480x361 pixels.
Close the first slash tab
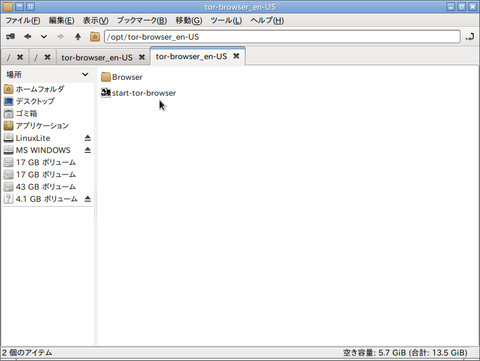pos(20,57)
